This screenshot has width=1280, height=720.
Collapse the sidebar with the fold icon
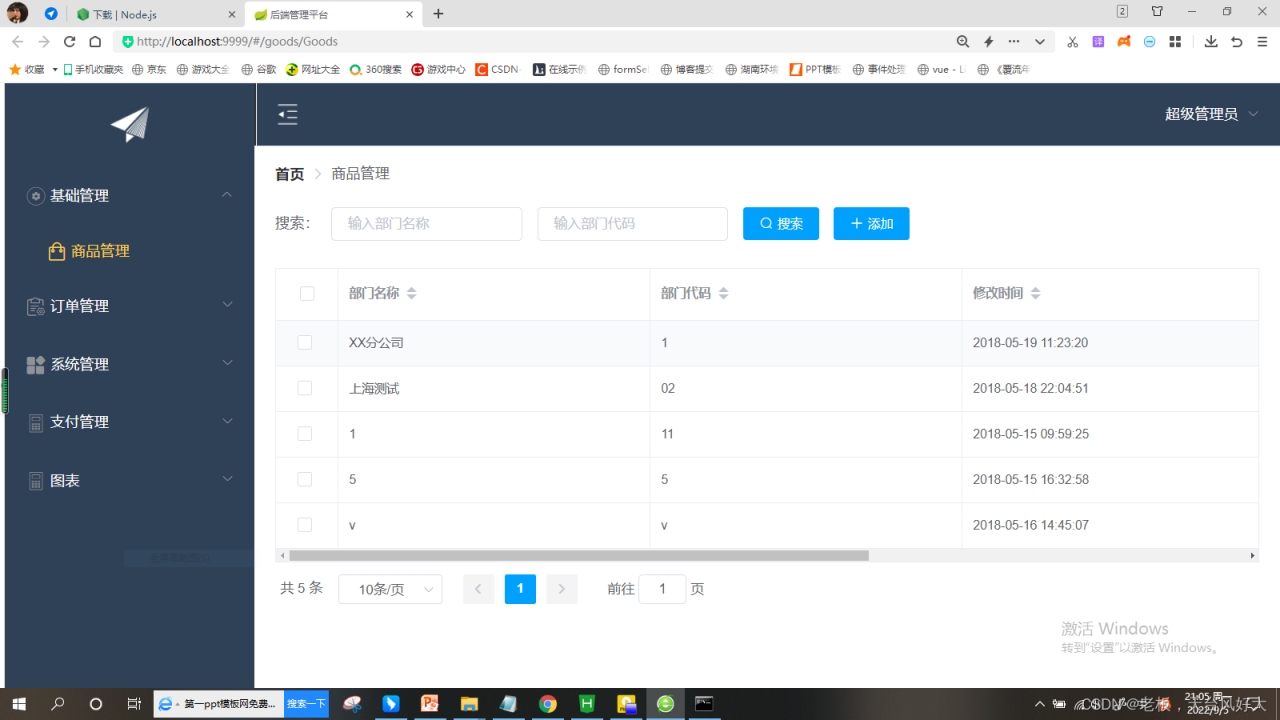coord(288,115)
